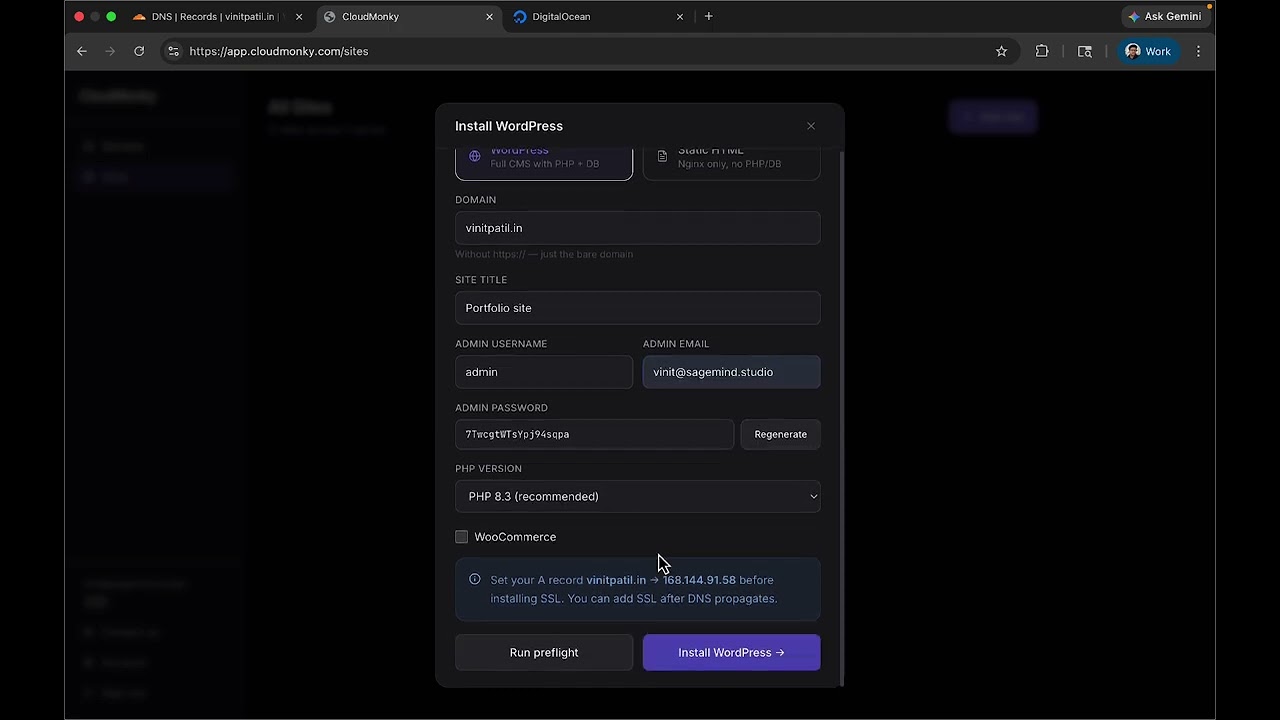Close the DigitalOcean browser tab

pos(680,17)
